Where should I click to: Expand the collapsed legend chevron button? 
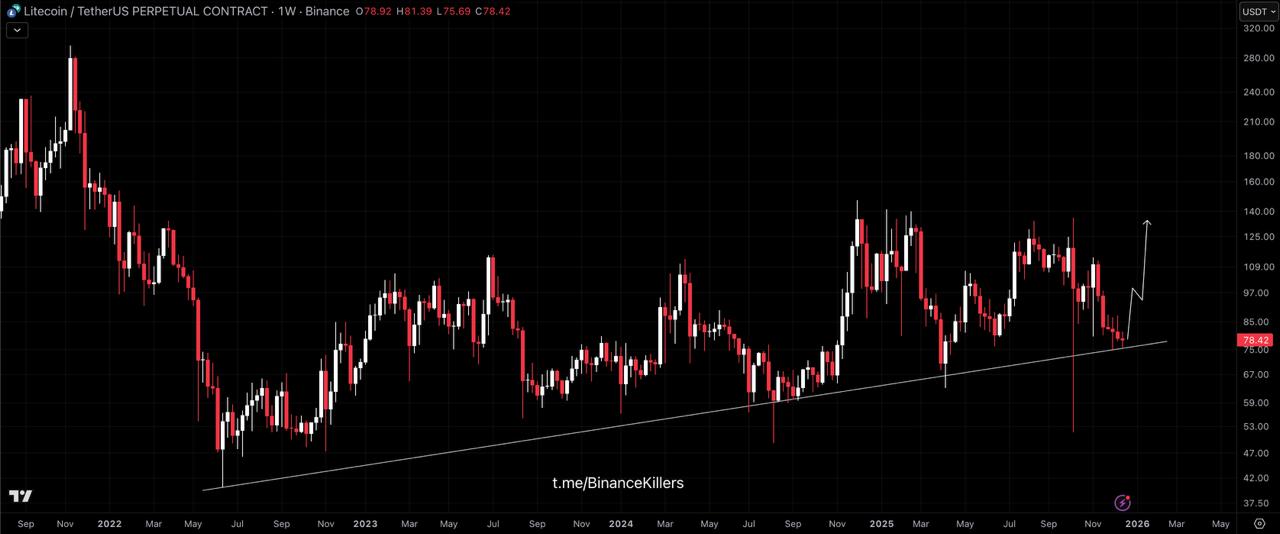pos(18,30)
